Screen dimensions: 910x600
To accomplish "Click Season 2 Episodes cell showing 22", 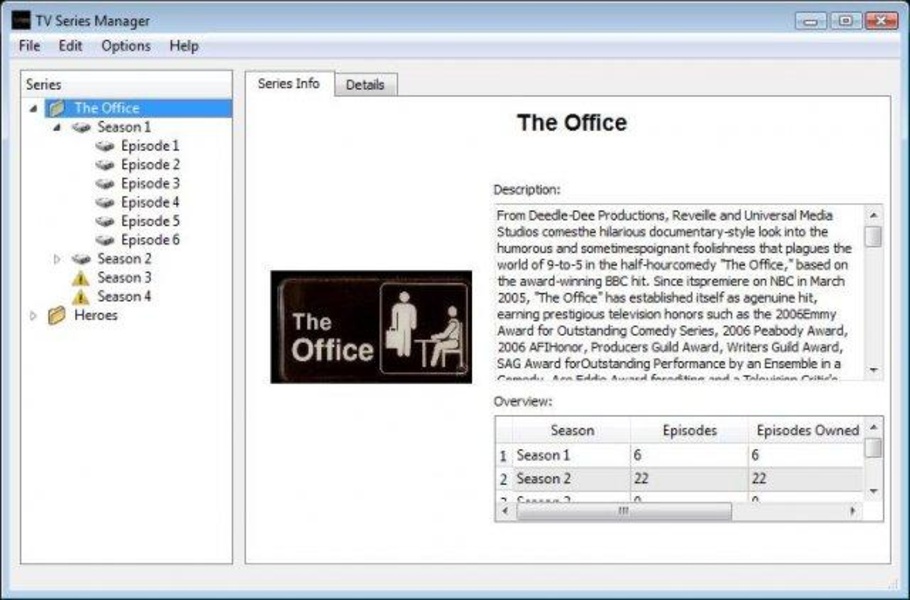I will pyautogui.click(x=689, y=479).
